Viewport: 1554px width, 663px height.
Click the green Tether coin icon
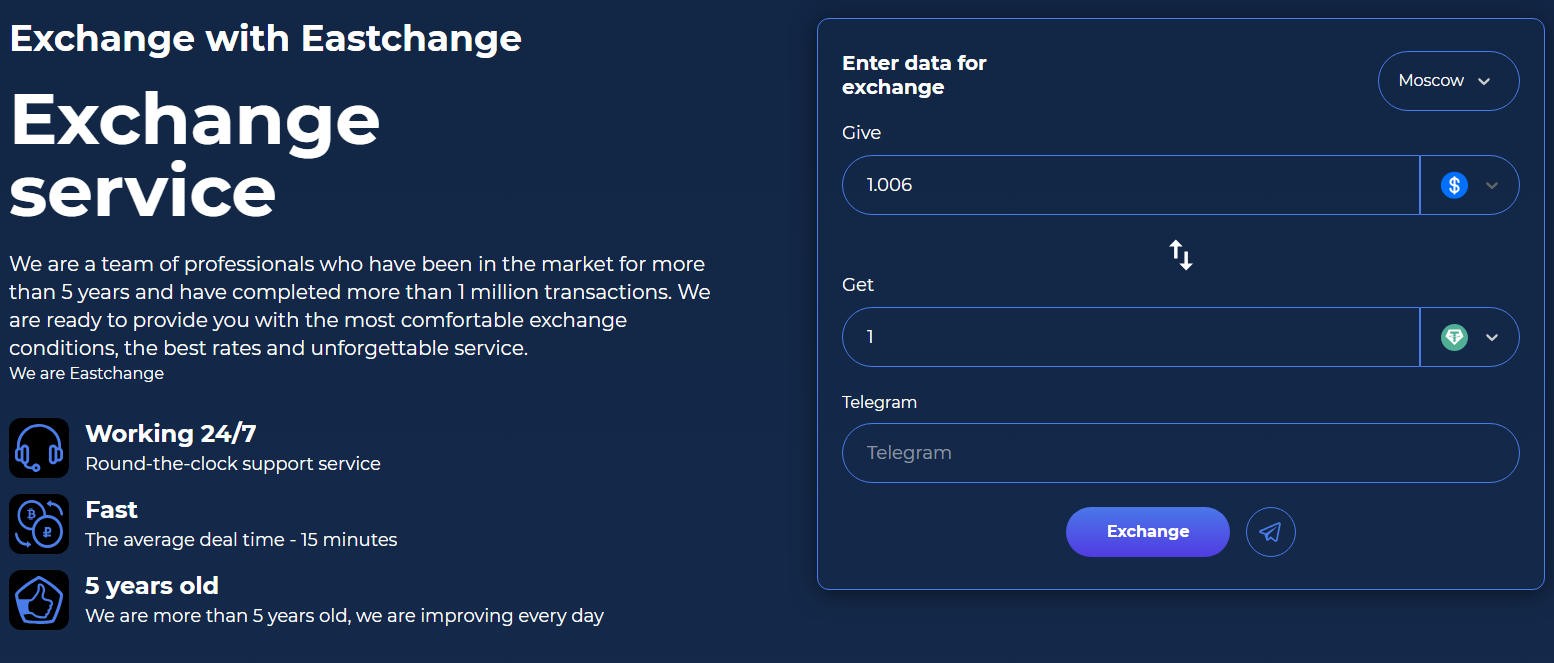[x=1454, y=337]
